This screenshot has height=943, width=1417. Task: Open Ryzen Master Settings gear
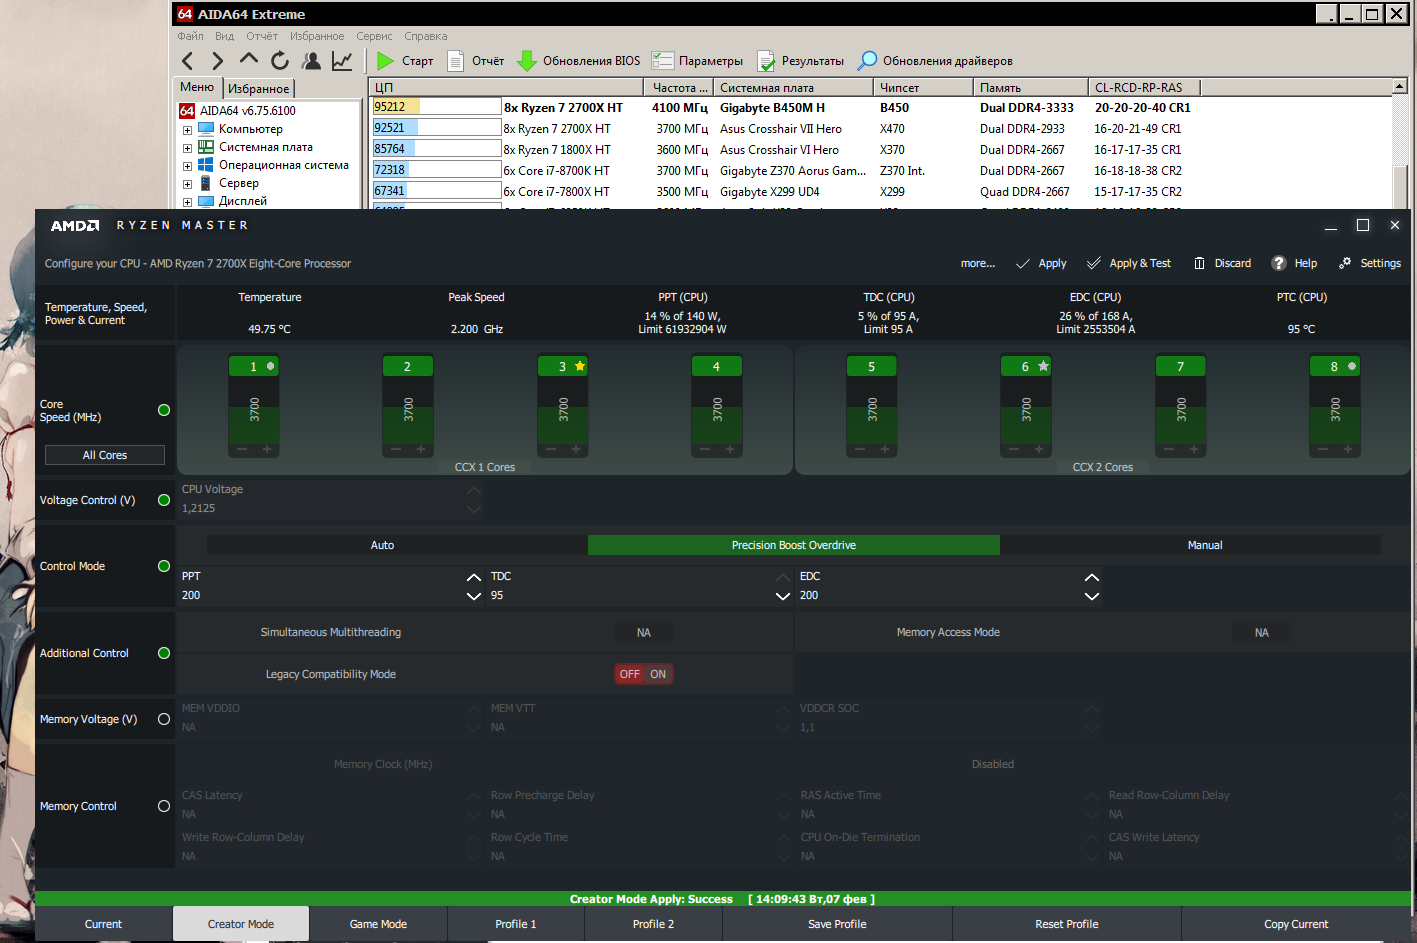(1345, 263)
